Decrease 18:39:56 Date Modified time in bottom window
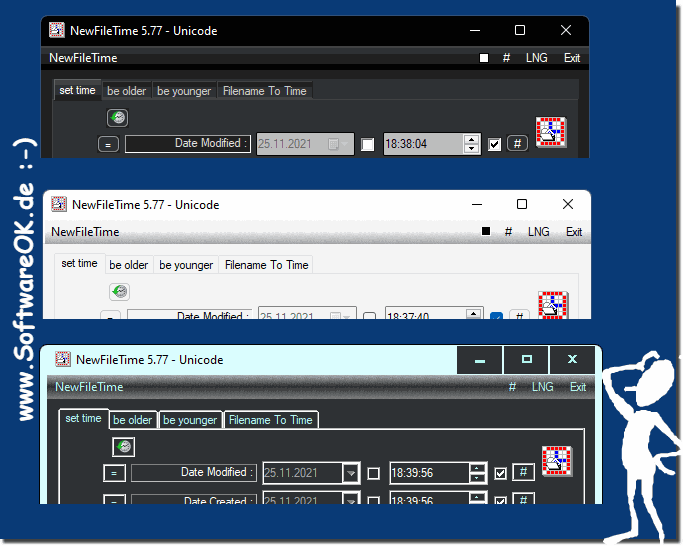Image resolution: width=683 pixels, height=546 pixels. click(x=477, y=478)
